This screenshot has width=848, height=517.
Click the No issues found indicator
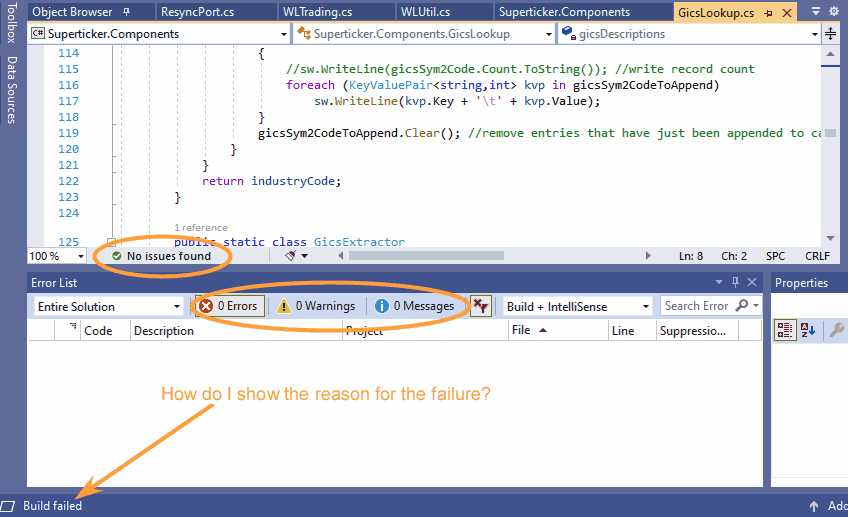coord(161,256)
